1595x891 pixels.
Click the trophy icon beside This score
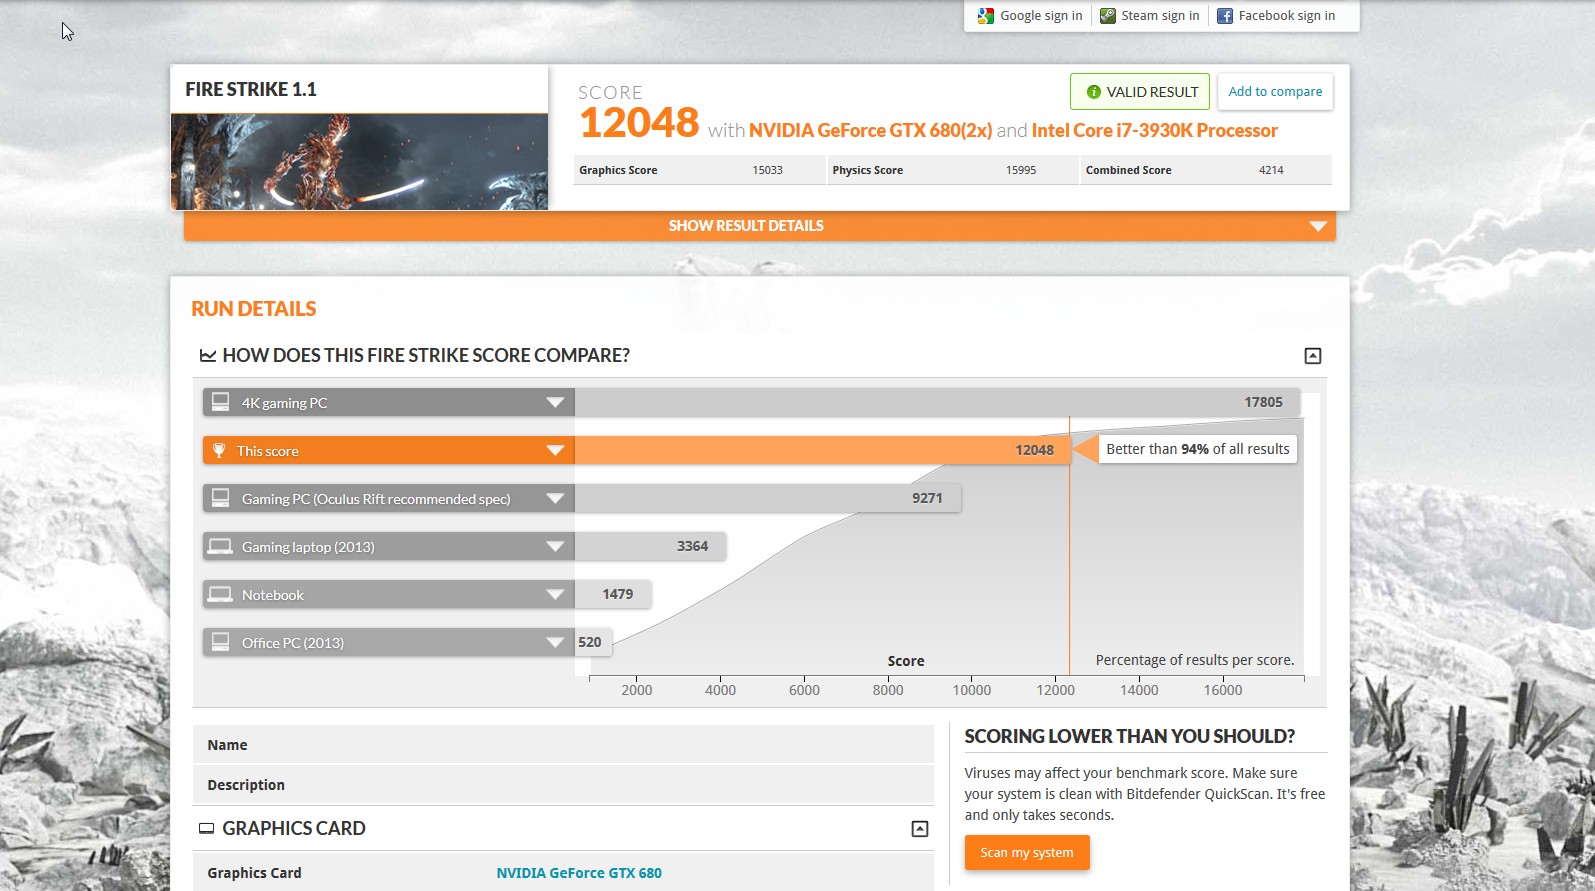[219, 451]
